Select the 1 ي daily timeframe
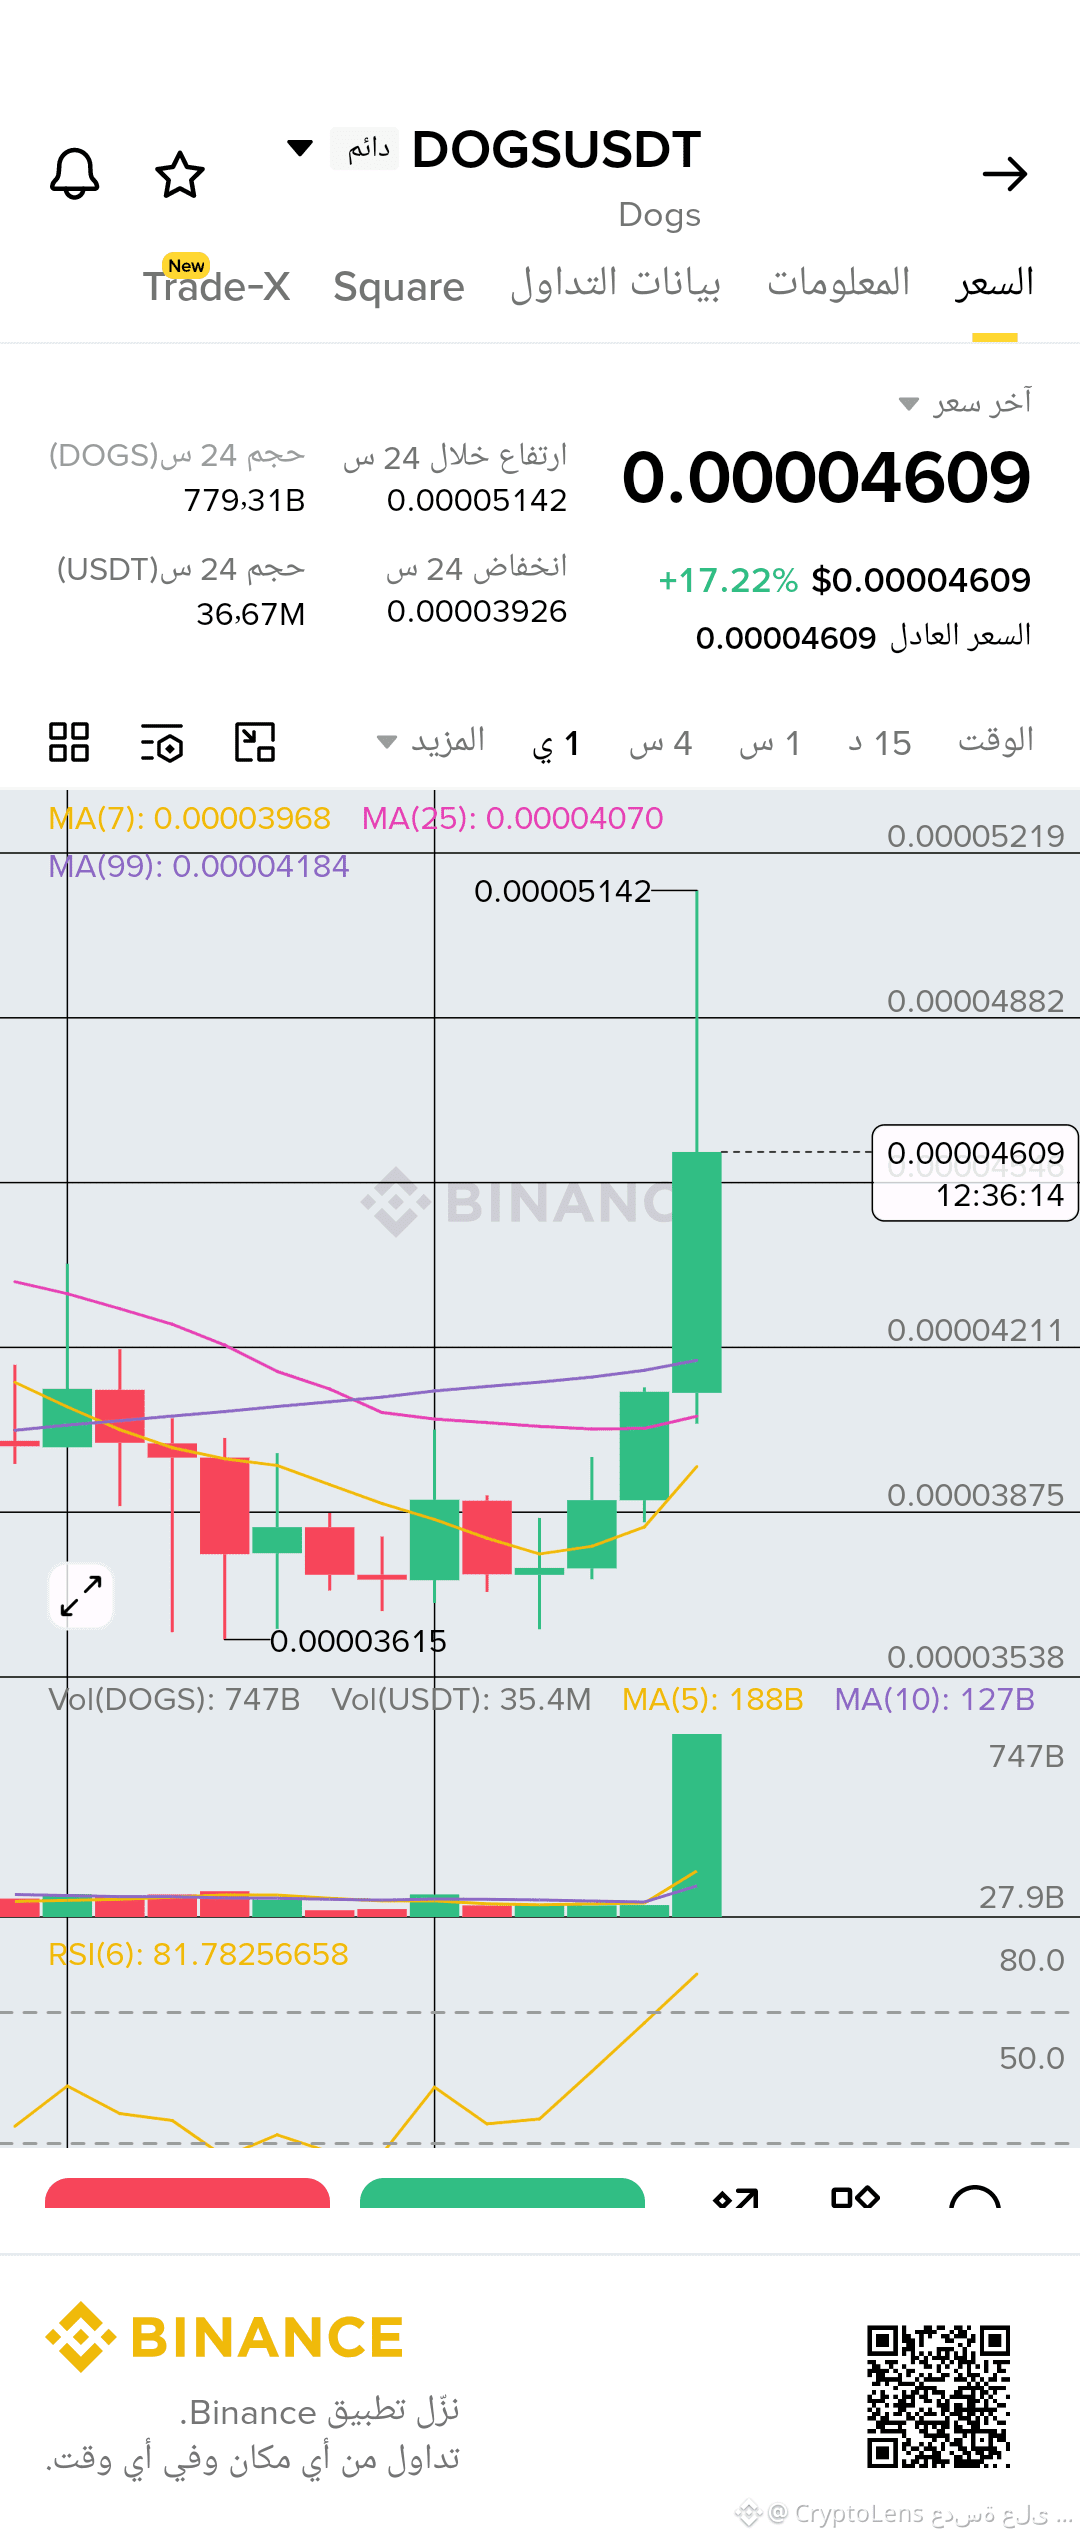Image resolution: width=1080 pixels, height=2538 pixels. [x=556, y=743]
